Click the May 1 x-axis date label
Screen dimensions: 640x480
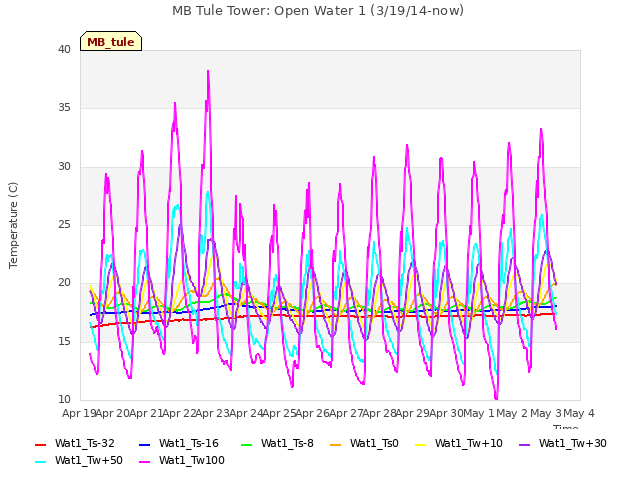point(479,413)
